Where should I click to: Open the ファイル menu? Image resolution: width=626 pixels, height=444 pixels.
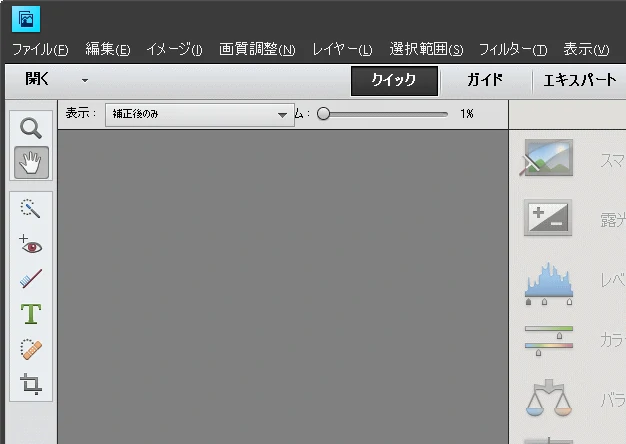(40, 50)
